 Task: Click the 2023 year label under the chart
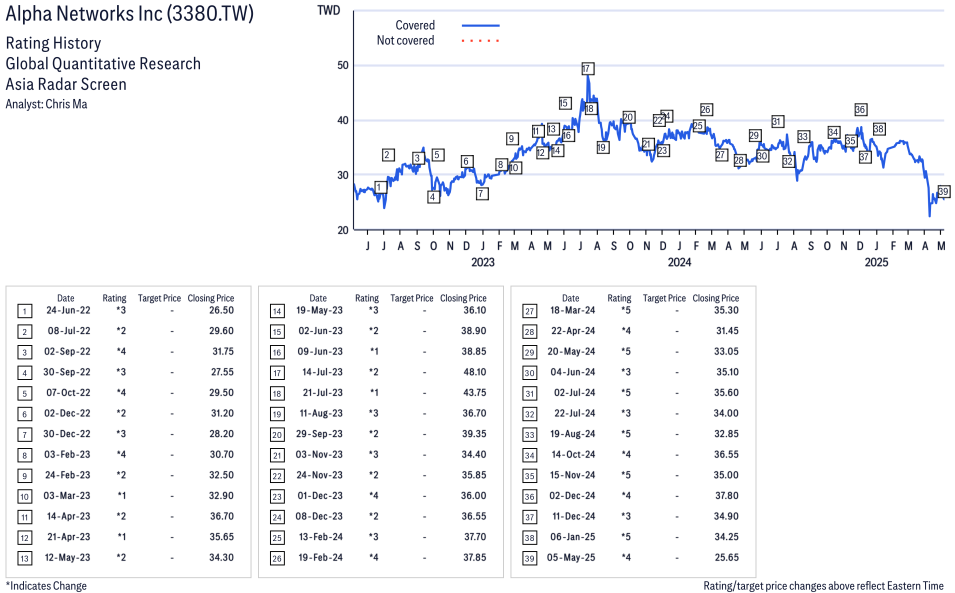pos(483,262)
